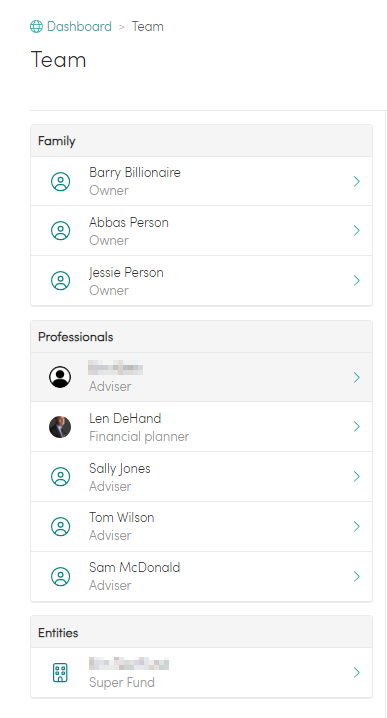Click Sally Jones' user avatar icon
The height and width of the screenshot is (718, 387).
click(60, 477)
